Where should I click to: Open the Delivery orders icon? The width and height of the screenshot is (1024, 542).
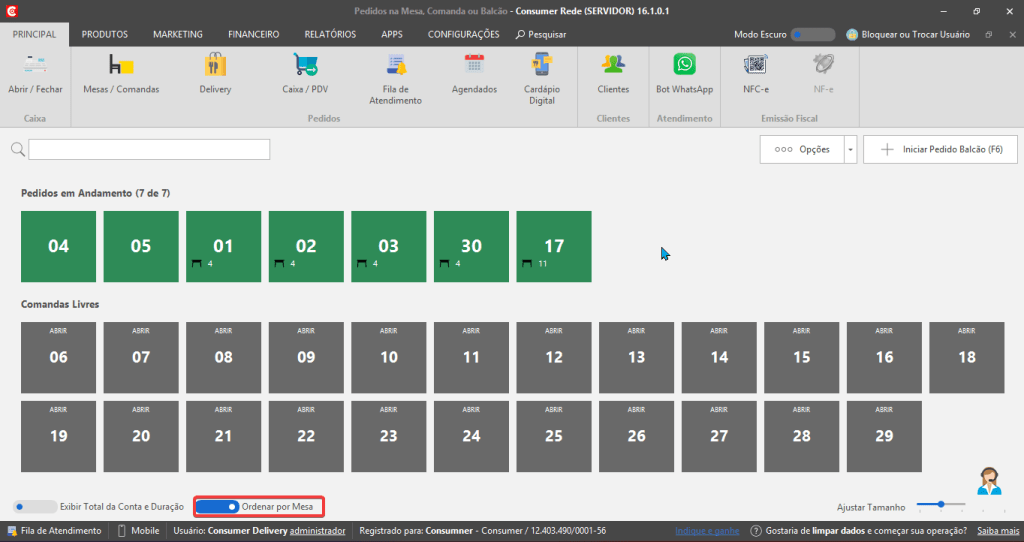(x=216, y=65)
